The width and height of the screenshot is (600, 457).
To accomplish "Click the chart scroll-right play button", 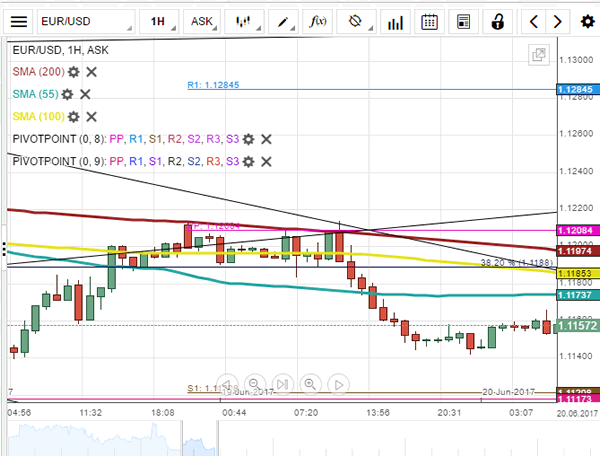I will pyautogui.click(x=339, y=385).
